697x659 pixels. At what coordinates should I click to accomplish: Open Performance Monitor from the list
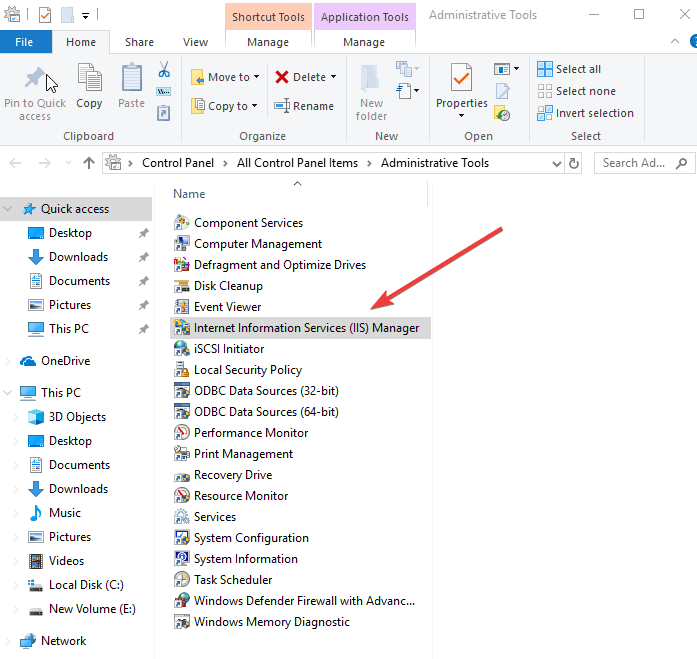pyautogui.click(x=250, y=433)
